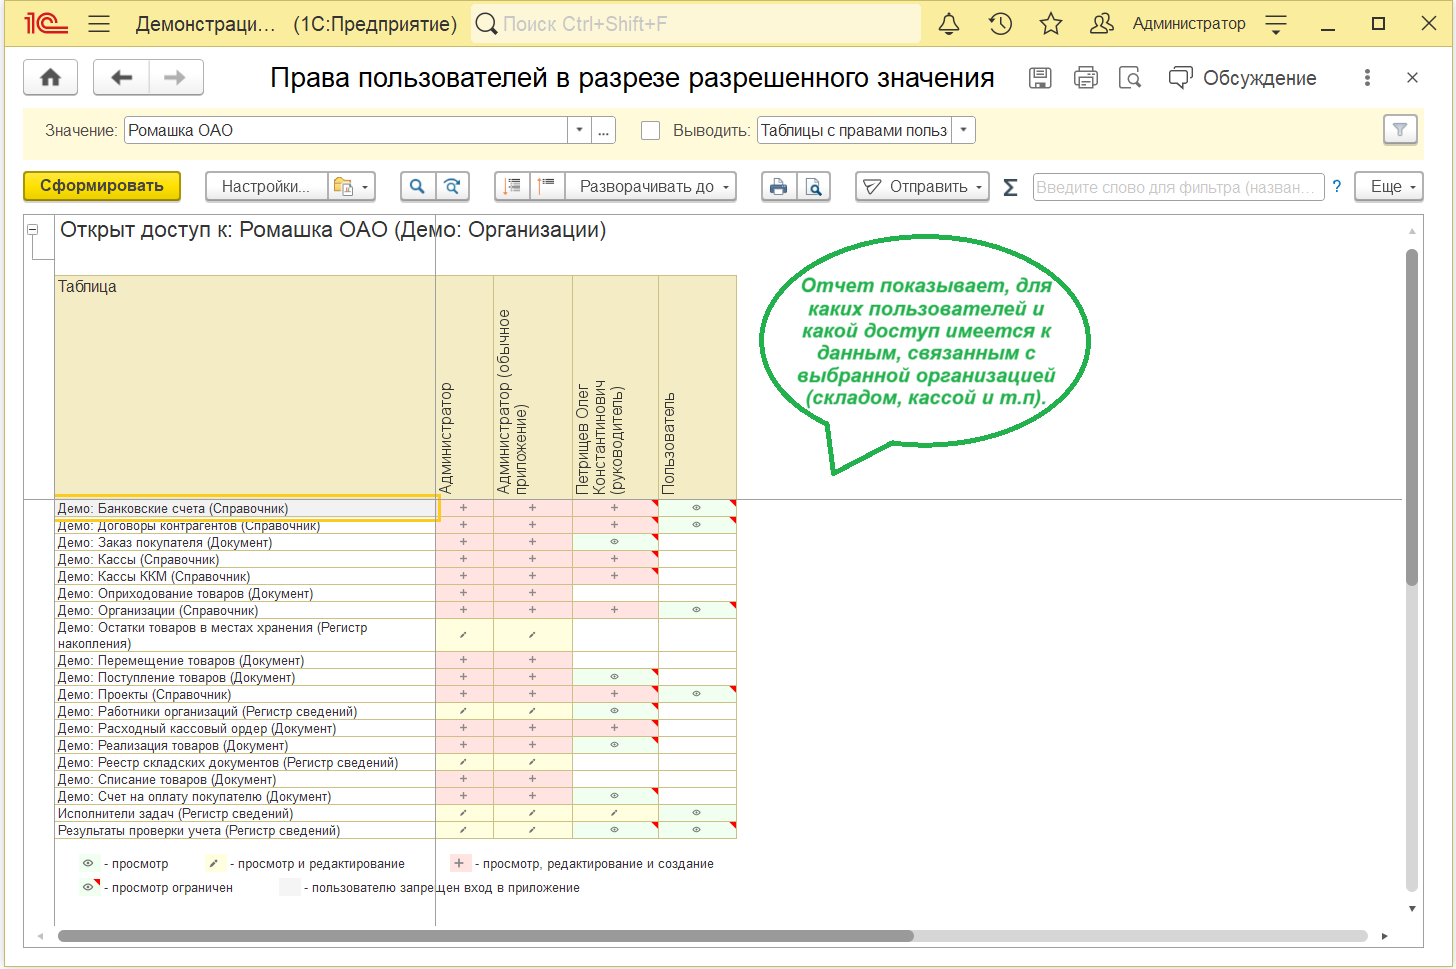Click the Home page icon
1456x969 pixels.
(x=50, y=78)
